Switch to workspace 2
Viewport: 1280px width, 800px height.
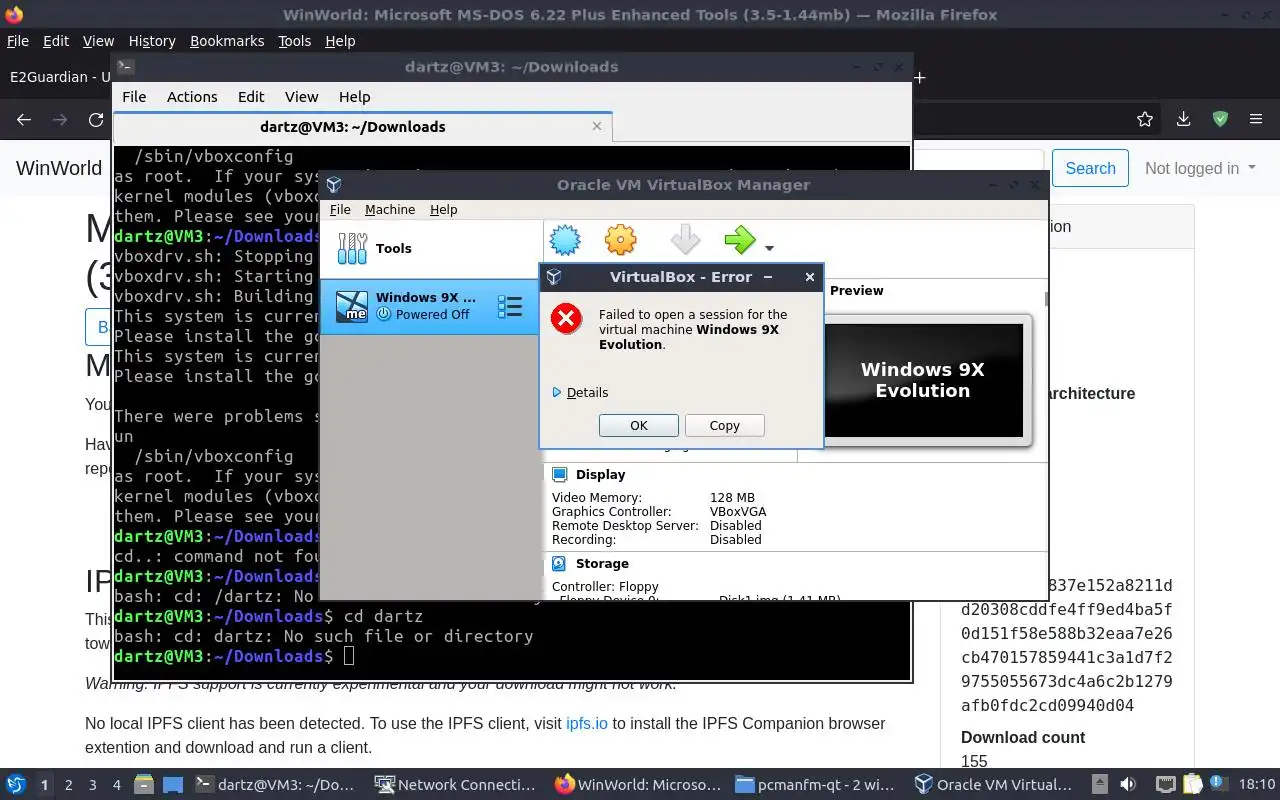coord(68,785)
